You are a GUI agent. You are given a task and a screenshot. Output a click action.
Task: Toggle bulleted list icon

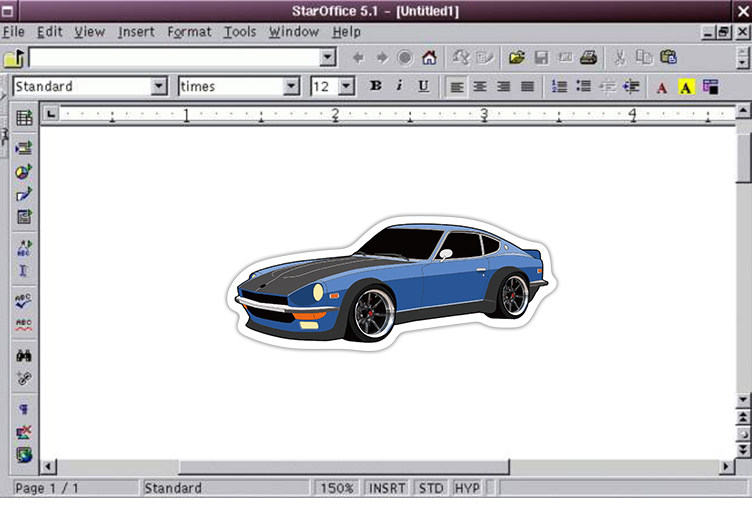click(584, 86)
